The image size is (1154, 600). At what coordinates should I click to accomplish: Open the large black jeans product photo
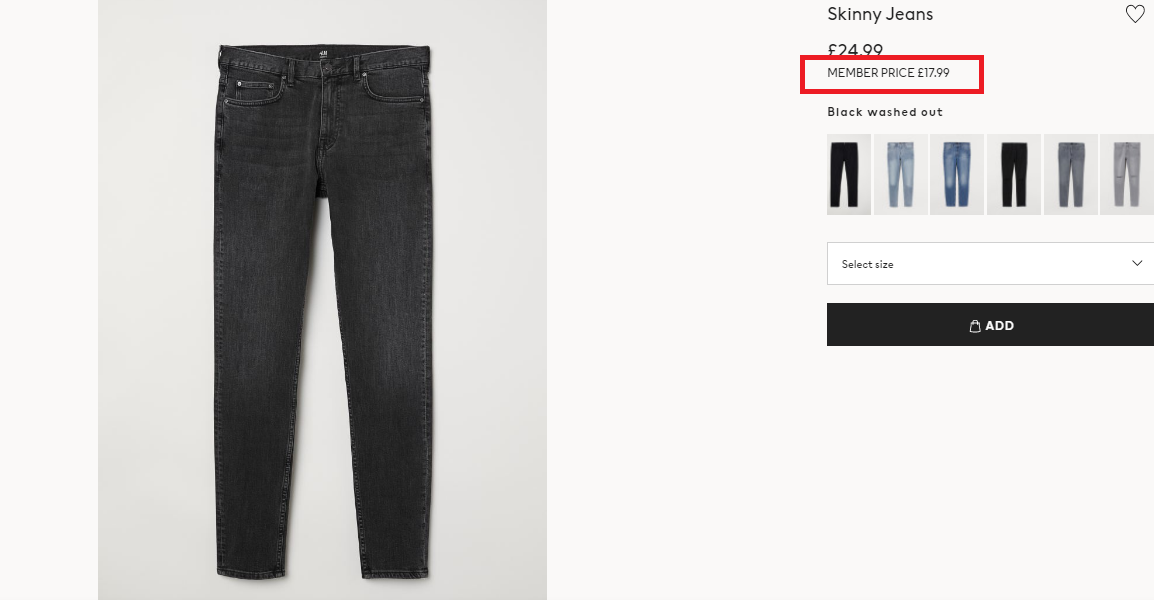pos(322,300)
